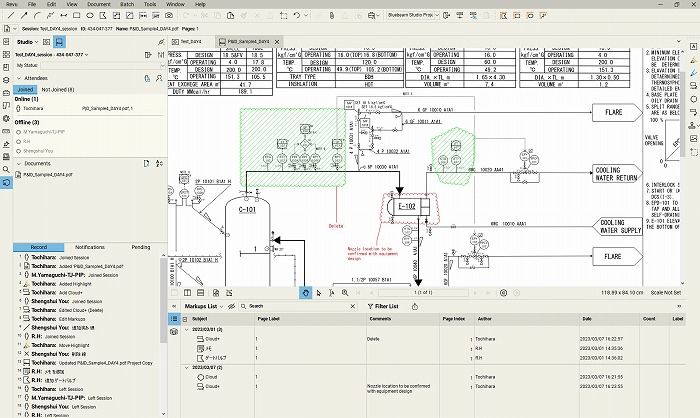This screenshot has height=418, width=700.
Task: Collapse the Attendees section
Action: pos(19,78)
